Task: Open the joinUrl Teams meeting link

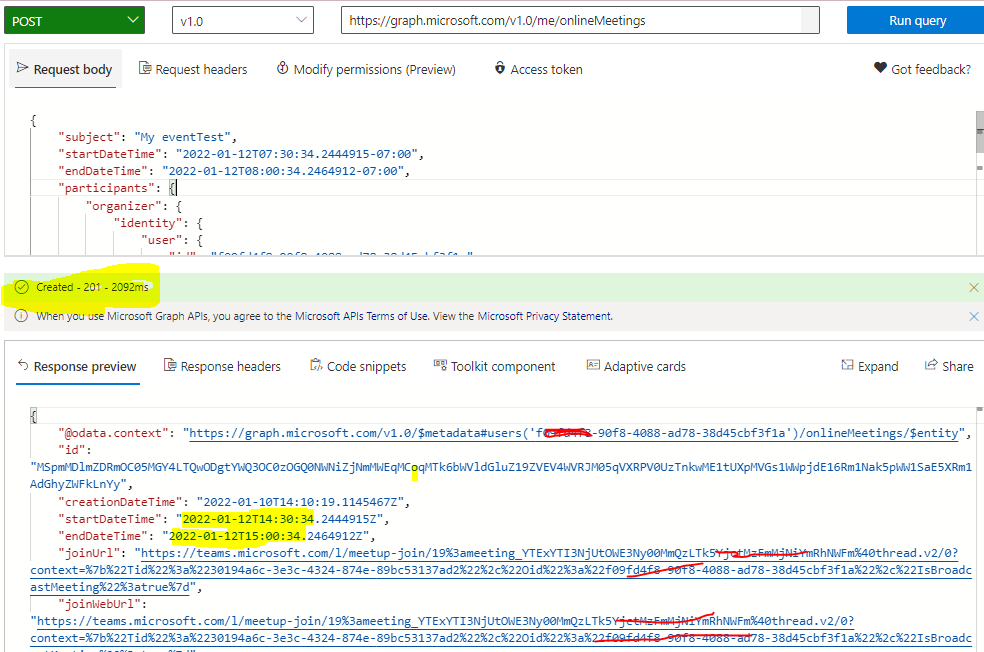Action: [x=501, y=570]
